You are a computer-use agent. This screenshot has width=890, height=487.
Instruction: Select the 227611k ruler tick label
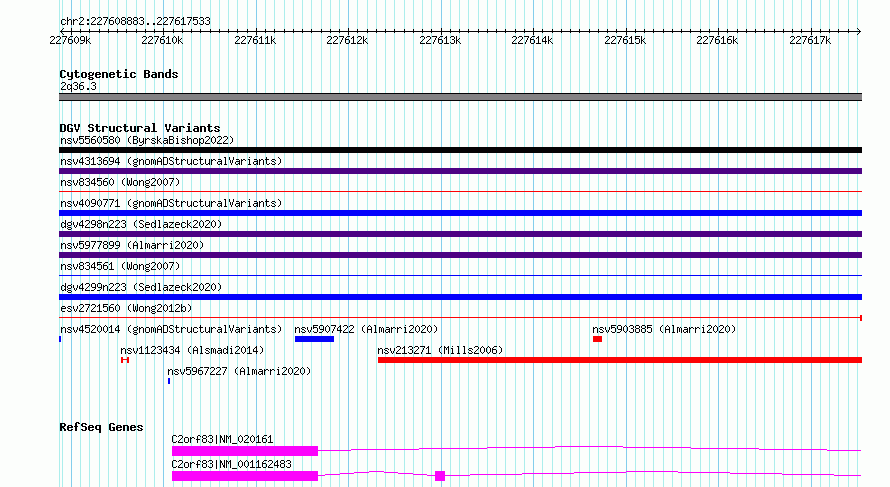pos(255,40)
